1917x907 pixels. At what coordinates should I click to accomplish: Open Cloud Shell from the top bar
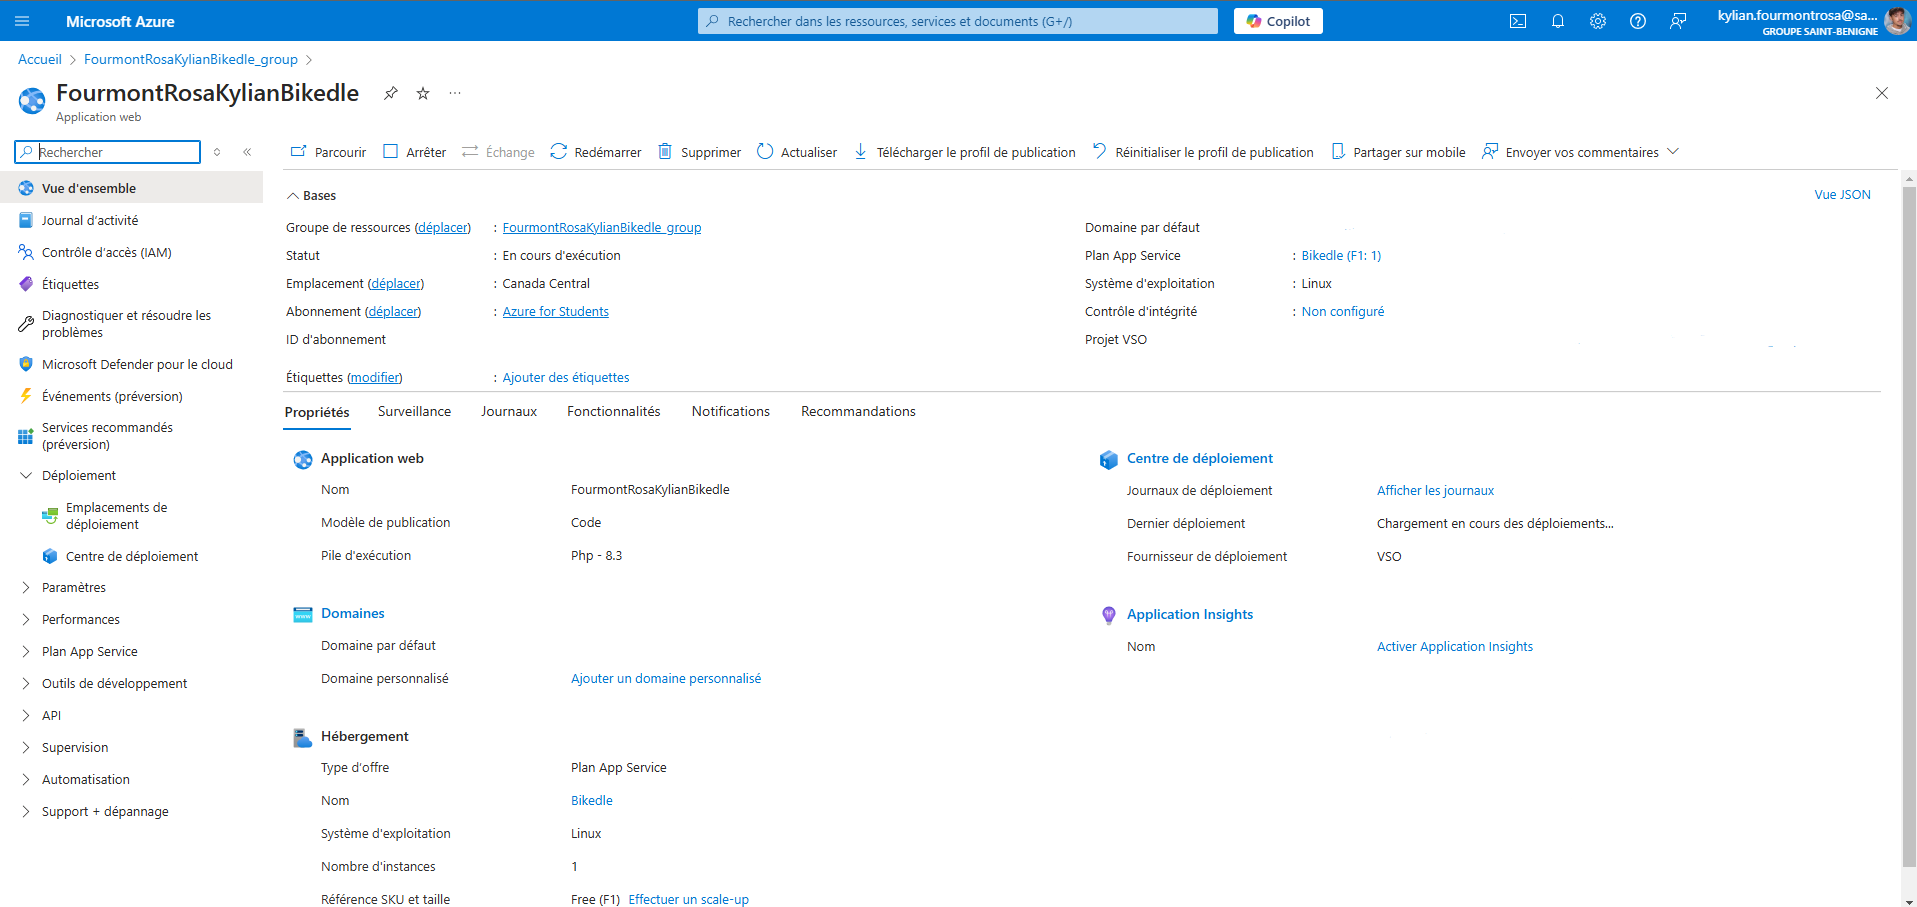tap(1518, 21)
